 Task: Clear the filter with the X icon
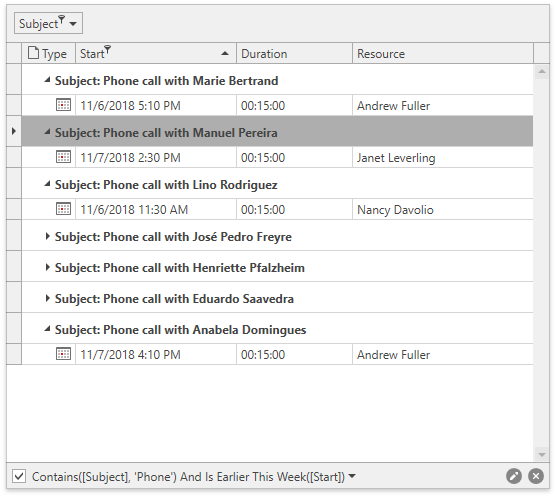[536, 476]
